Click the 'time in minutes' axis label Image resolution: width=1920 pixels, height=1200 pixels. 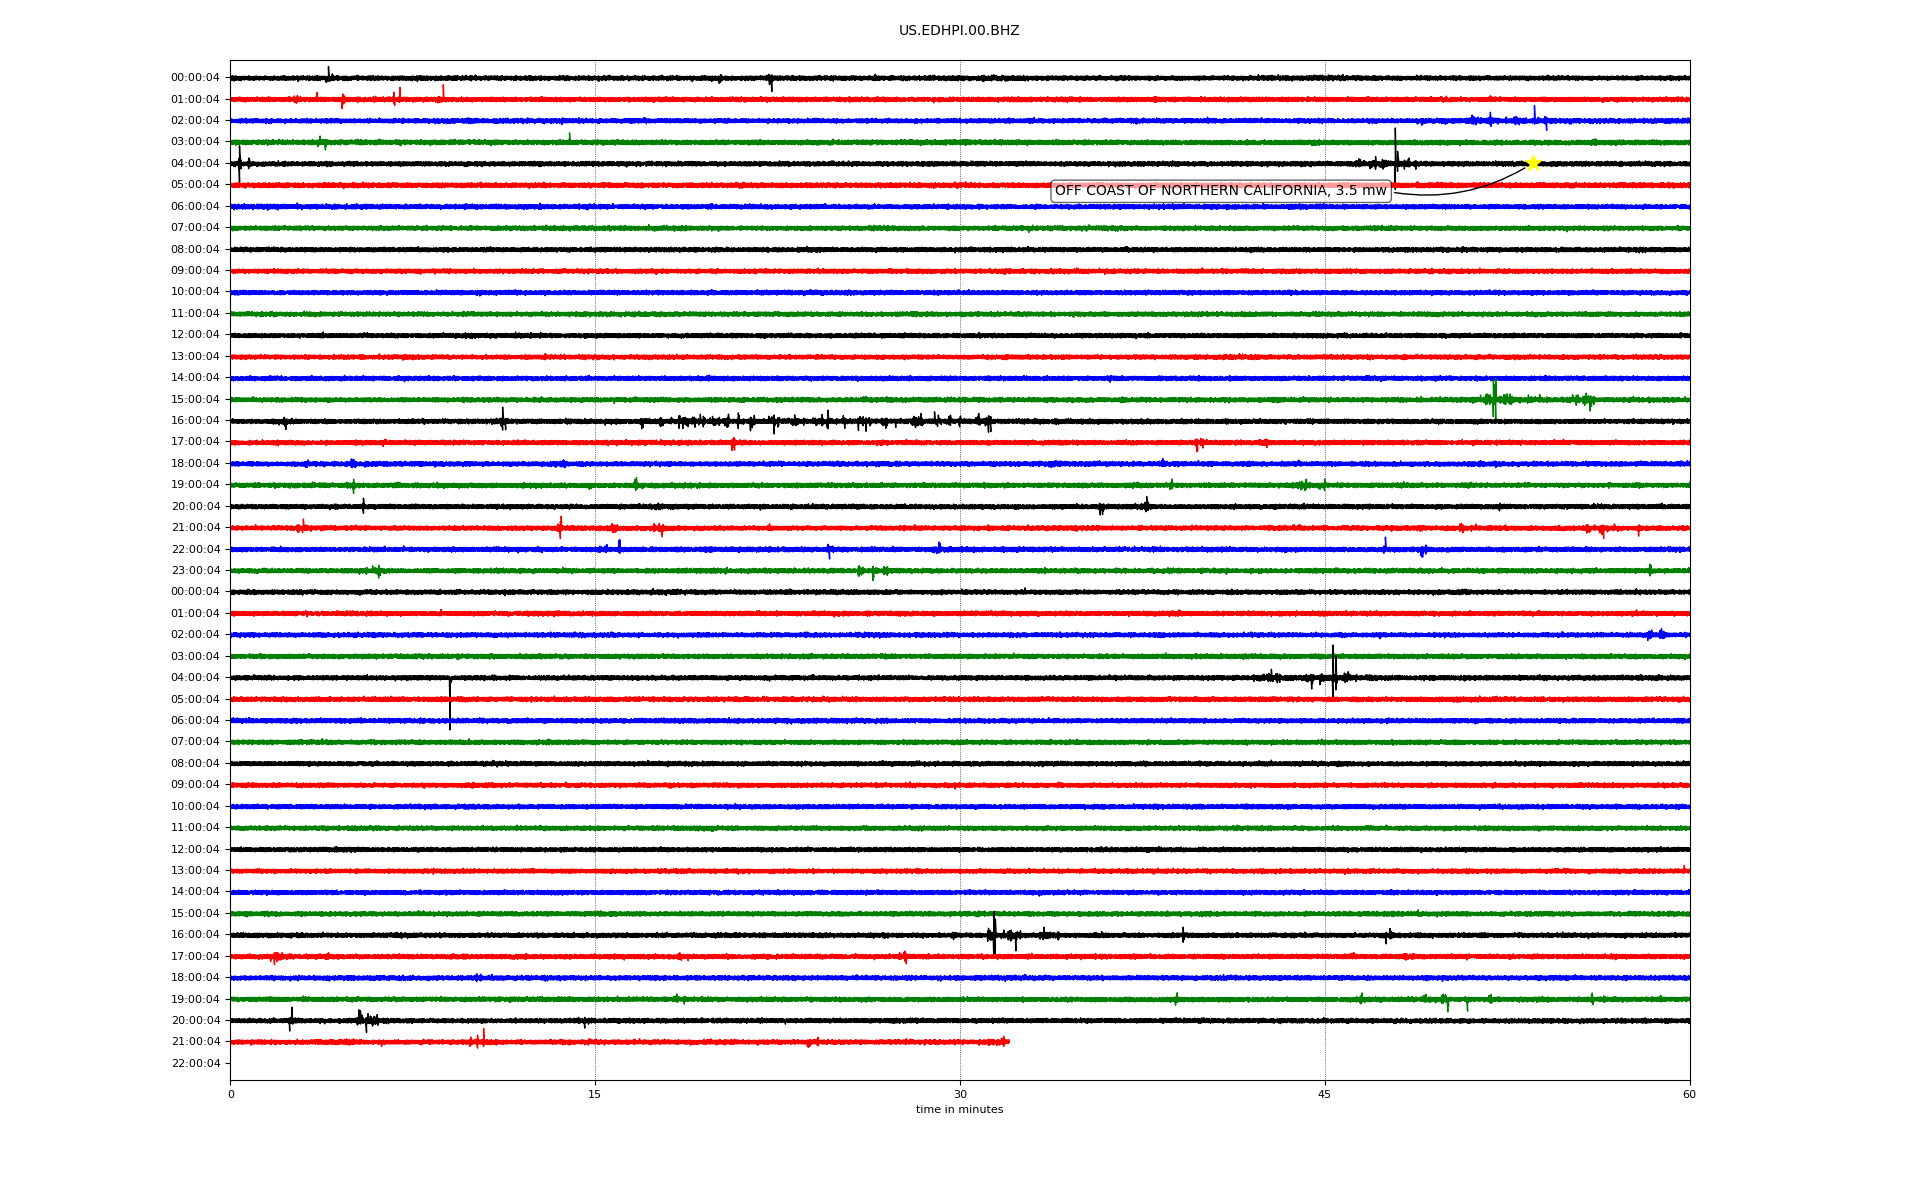[x=959, y=1109]
